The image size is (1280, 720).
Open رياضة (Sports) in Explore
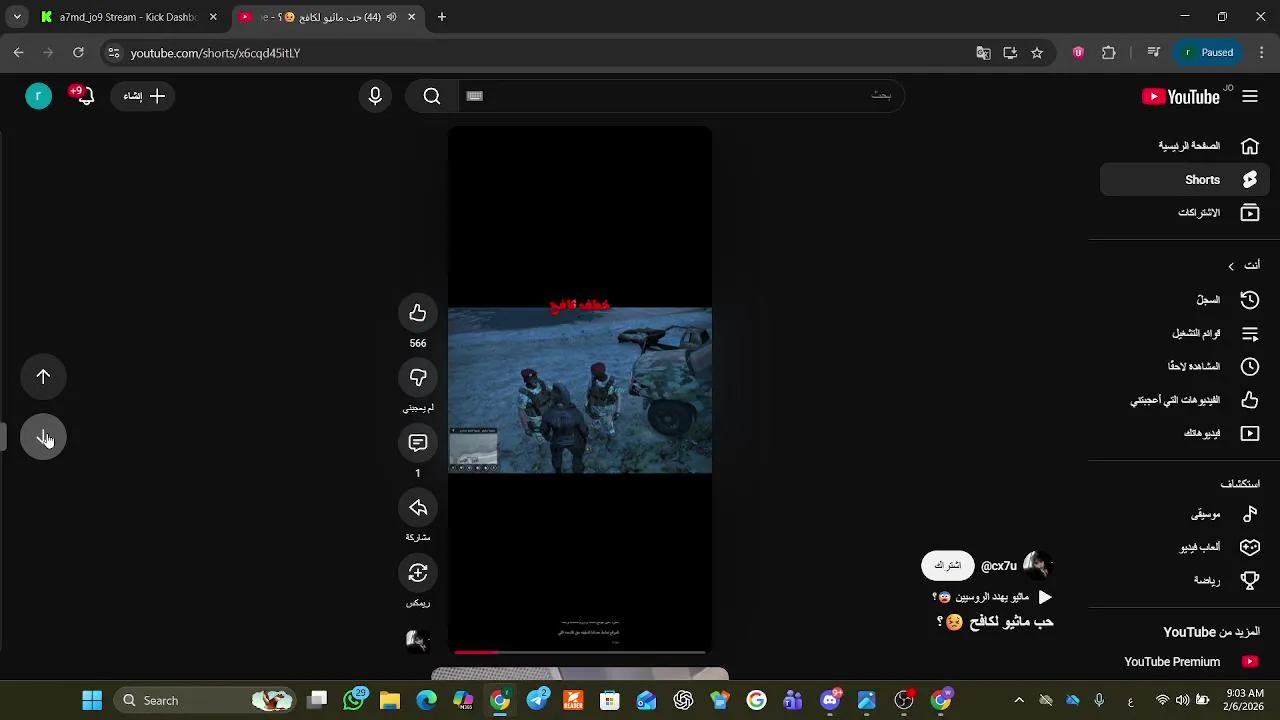click(1185, 580)
